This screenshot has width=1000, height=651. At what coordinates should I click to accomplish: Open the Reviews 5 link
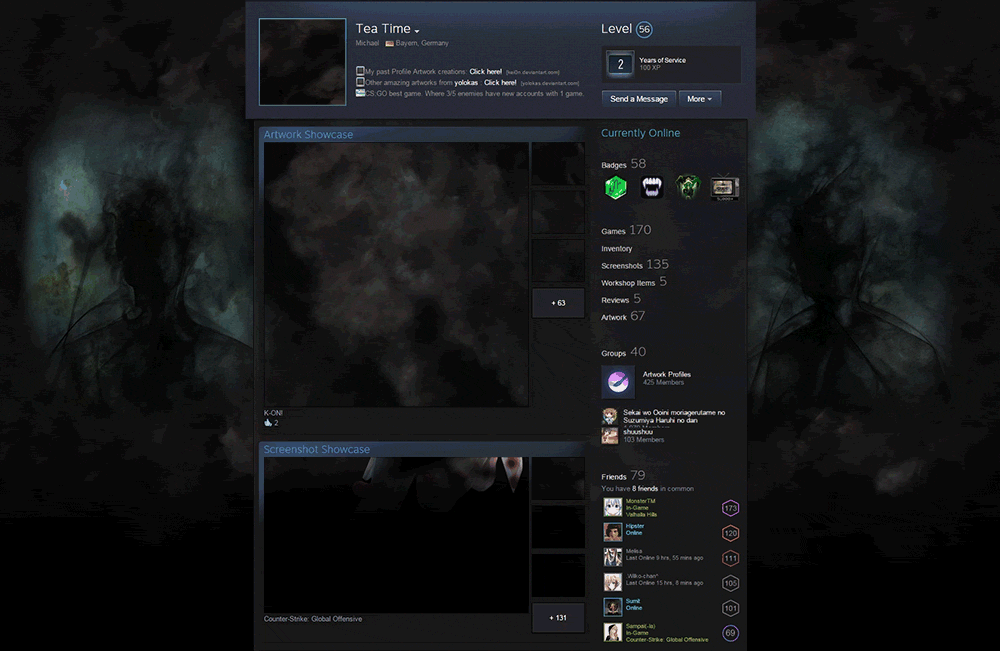click(621, 299)
